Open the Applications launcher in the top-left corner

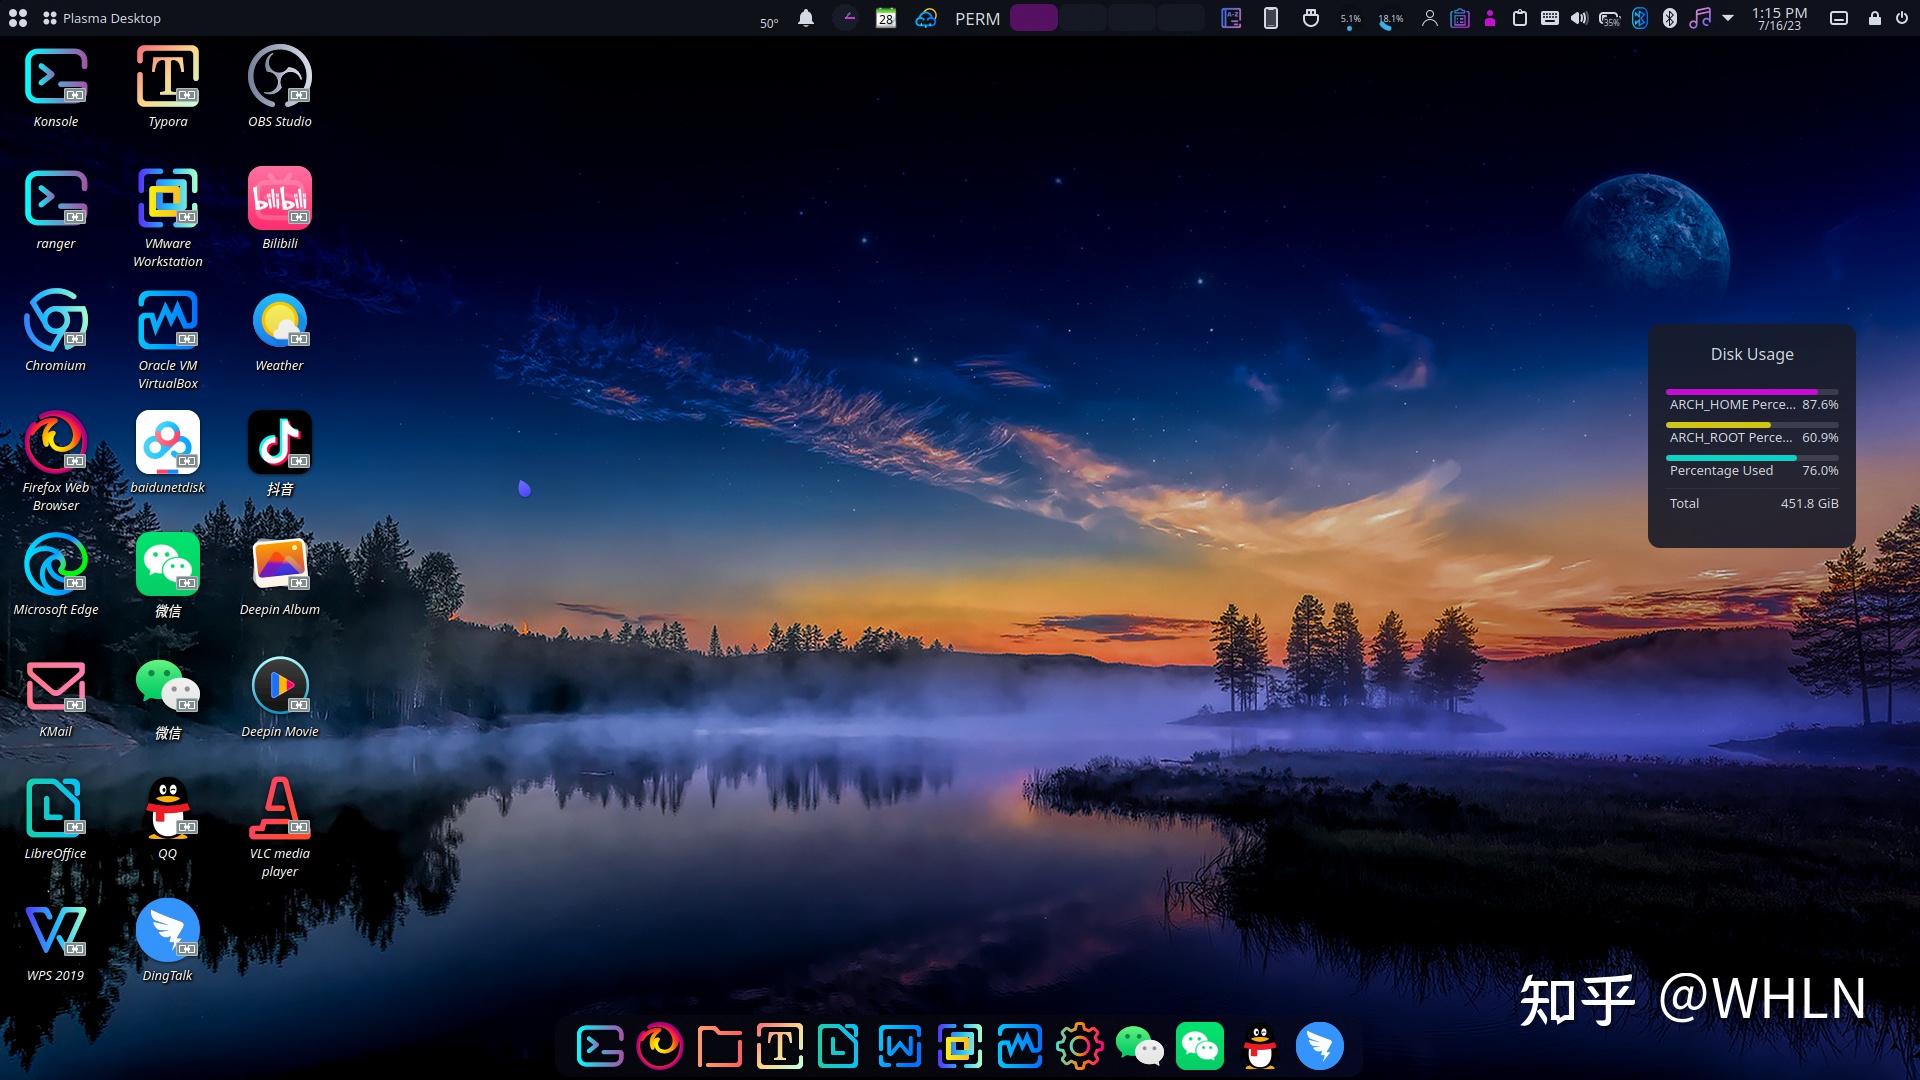[18, 17]
